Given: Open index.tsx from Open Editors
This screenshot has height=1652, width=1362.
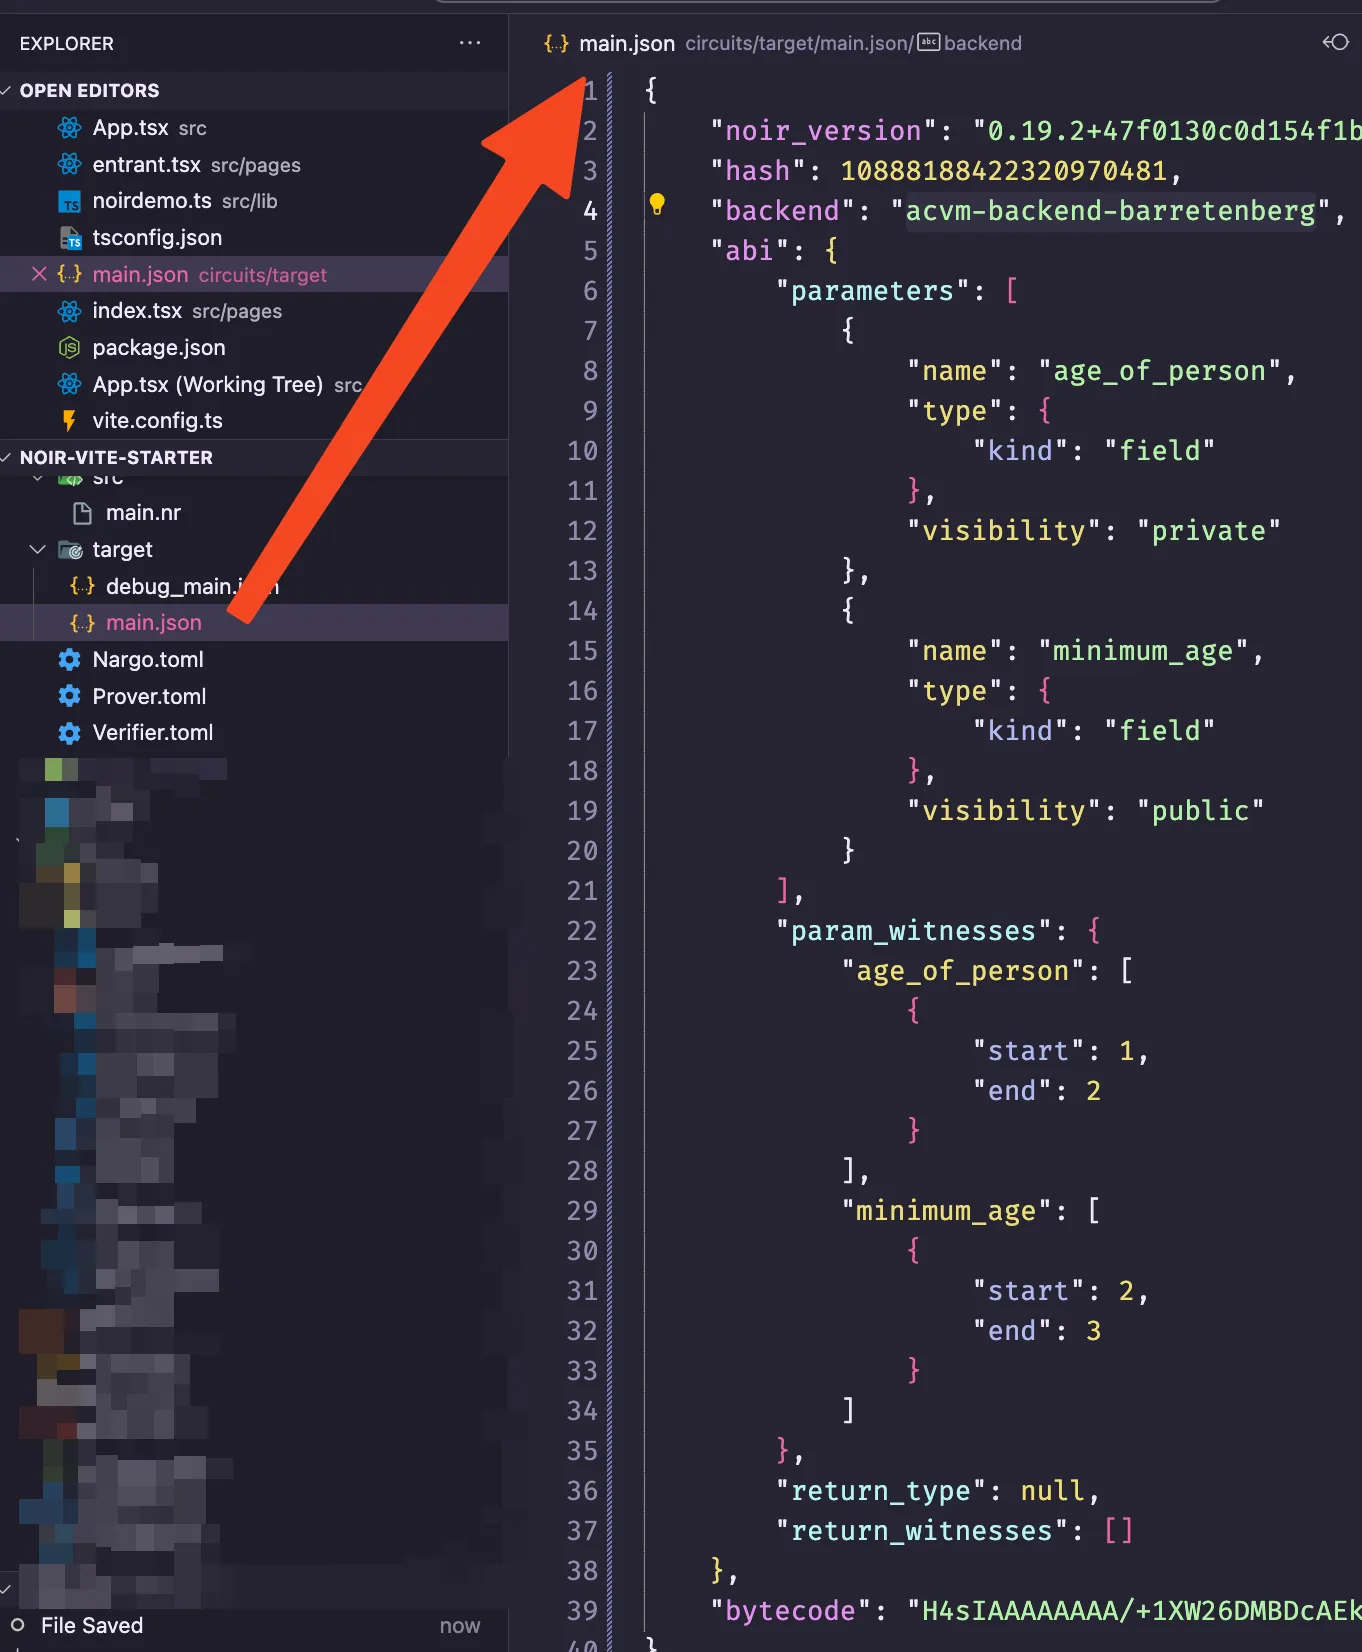Looking at the screenshot, I should [254, 311].
